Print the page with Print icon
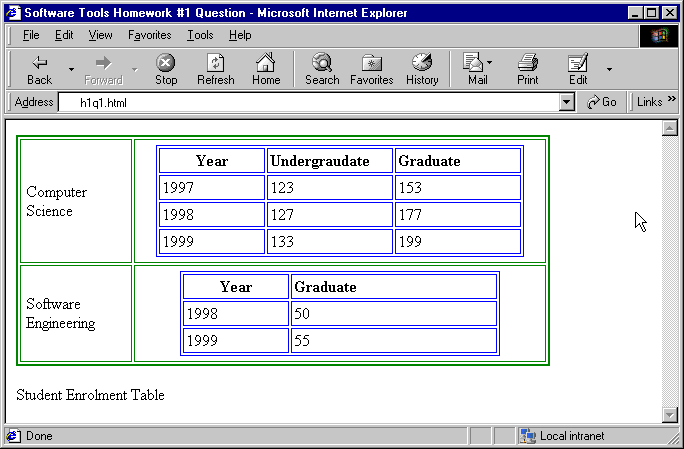Viewport: 684px width, 449px height. click(x=527, y=62)
